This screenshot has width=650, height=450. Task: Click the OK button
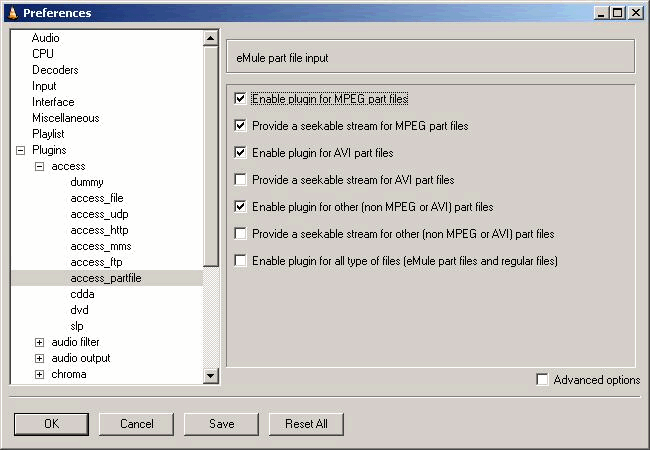click(x=51, y=424)
